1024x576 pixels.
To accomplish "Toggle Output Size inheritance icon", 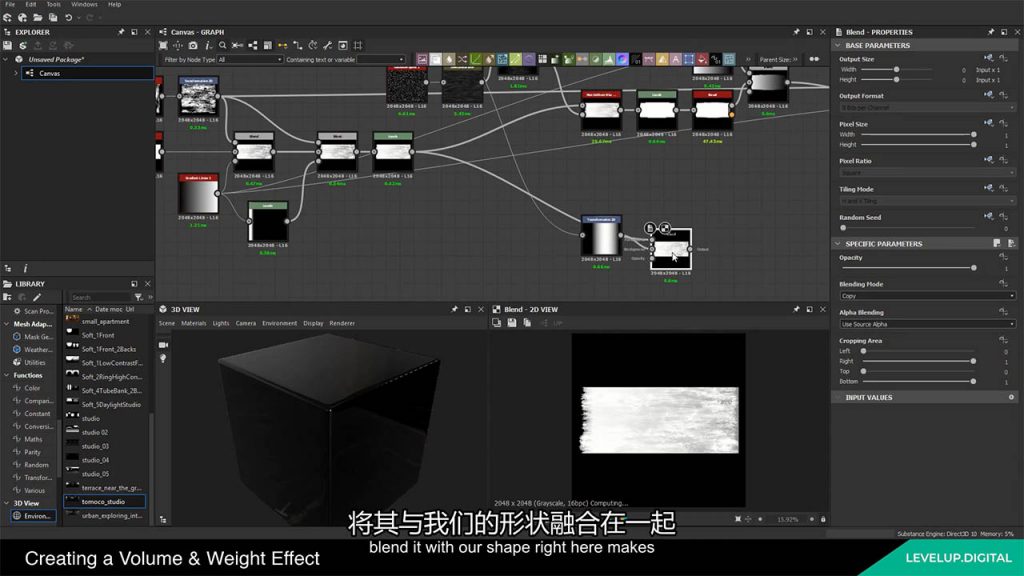I will pos(988,59).
